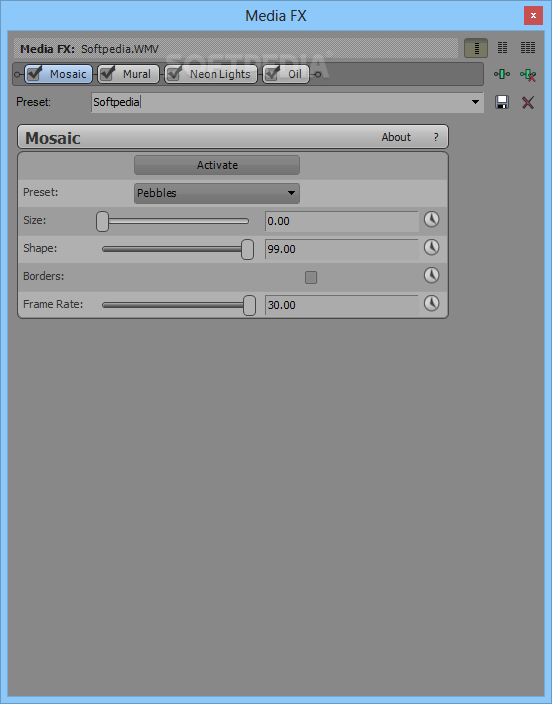The height and width of the screenshot is (704, 552).
Task: Select the Mural plug-in tab
Action: [128, 74]
